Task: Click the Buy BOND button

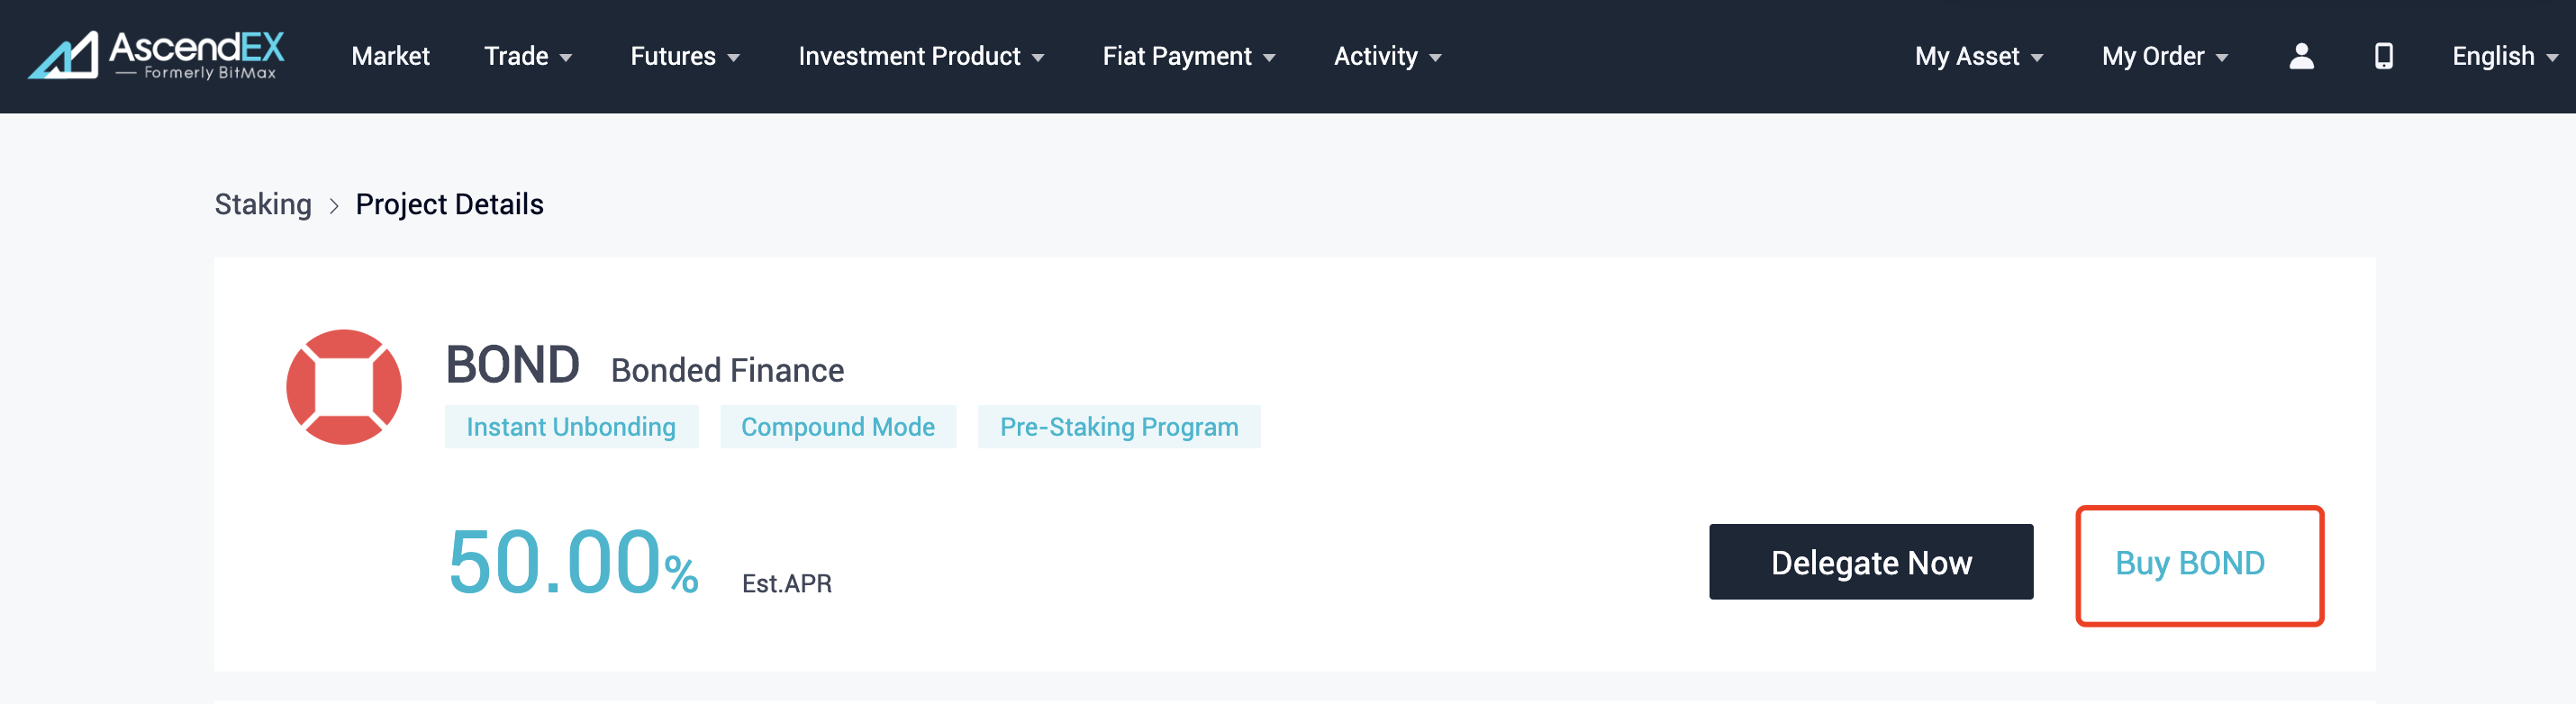Action: pos(2198,564)
